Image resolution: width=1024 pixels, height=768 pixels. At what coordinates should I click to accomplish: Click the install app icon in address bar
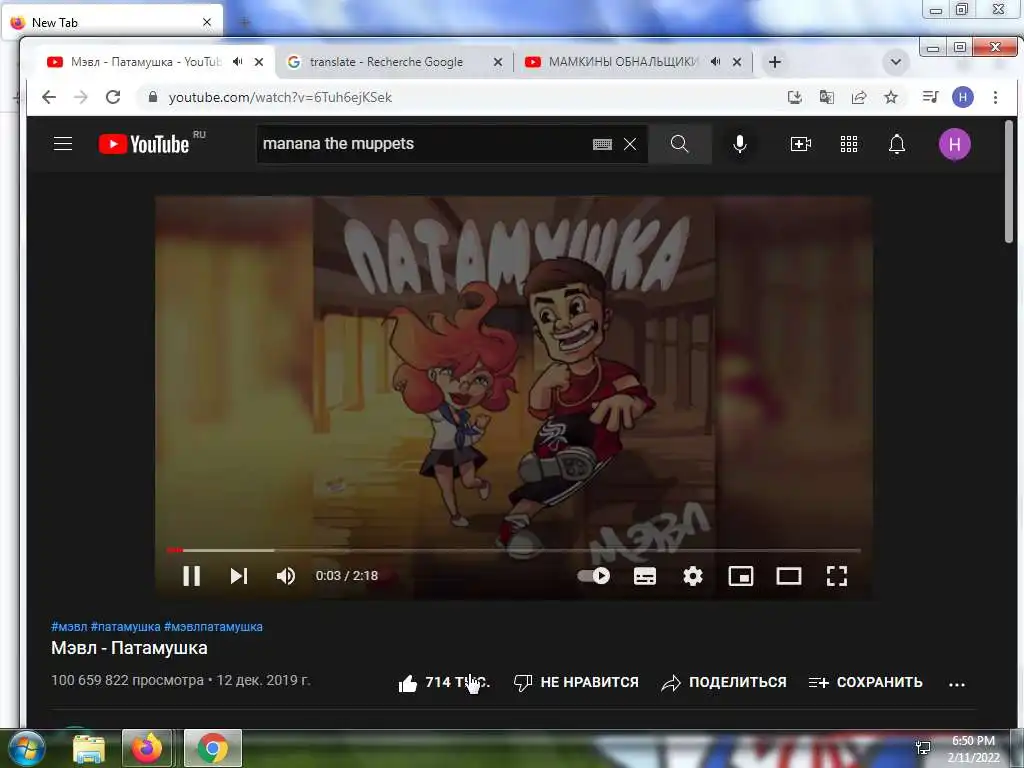pos(795,97)
